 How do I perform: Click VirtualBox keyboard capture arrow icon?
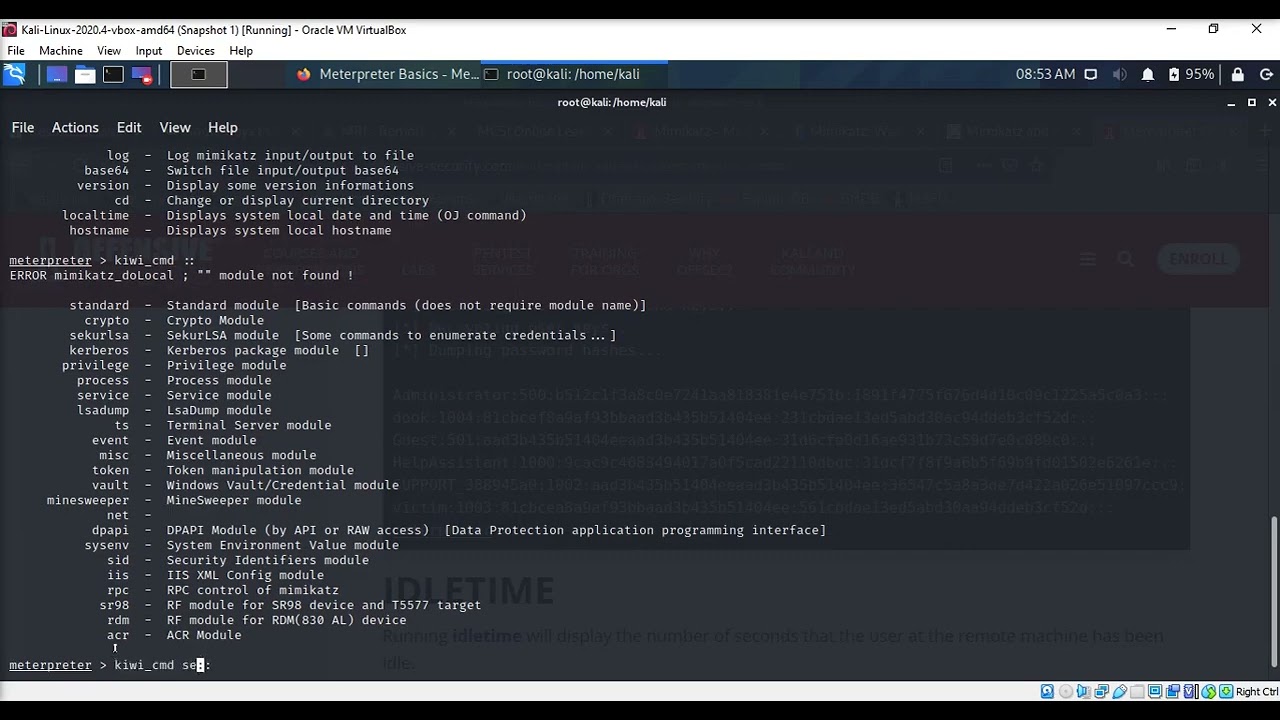(x=1226, y=691)
